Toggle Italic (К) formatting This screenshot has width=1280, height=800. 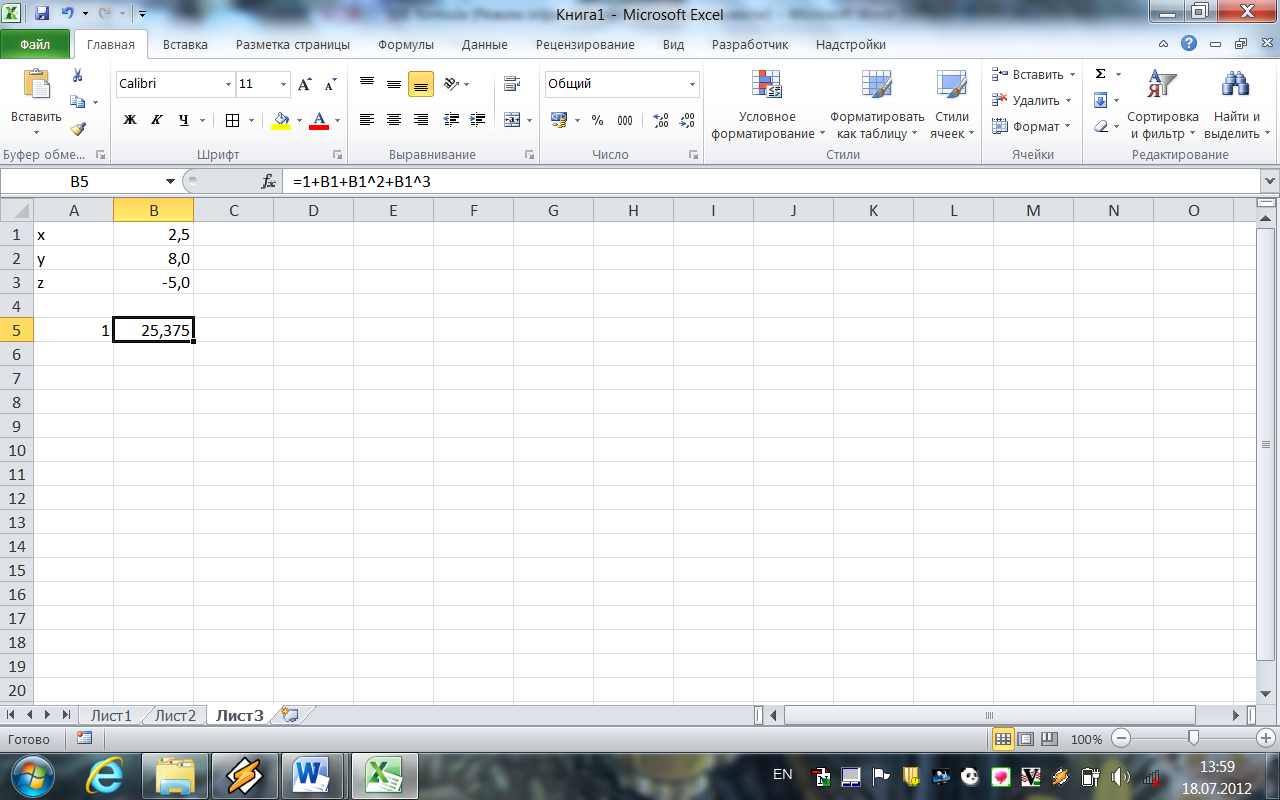point(156,120)
